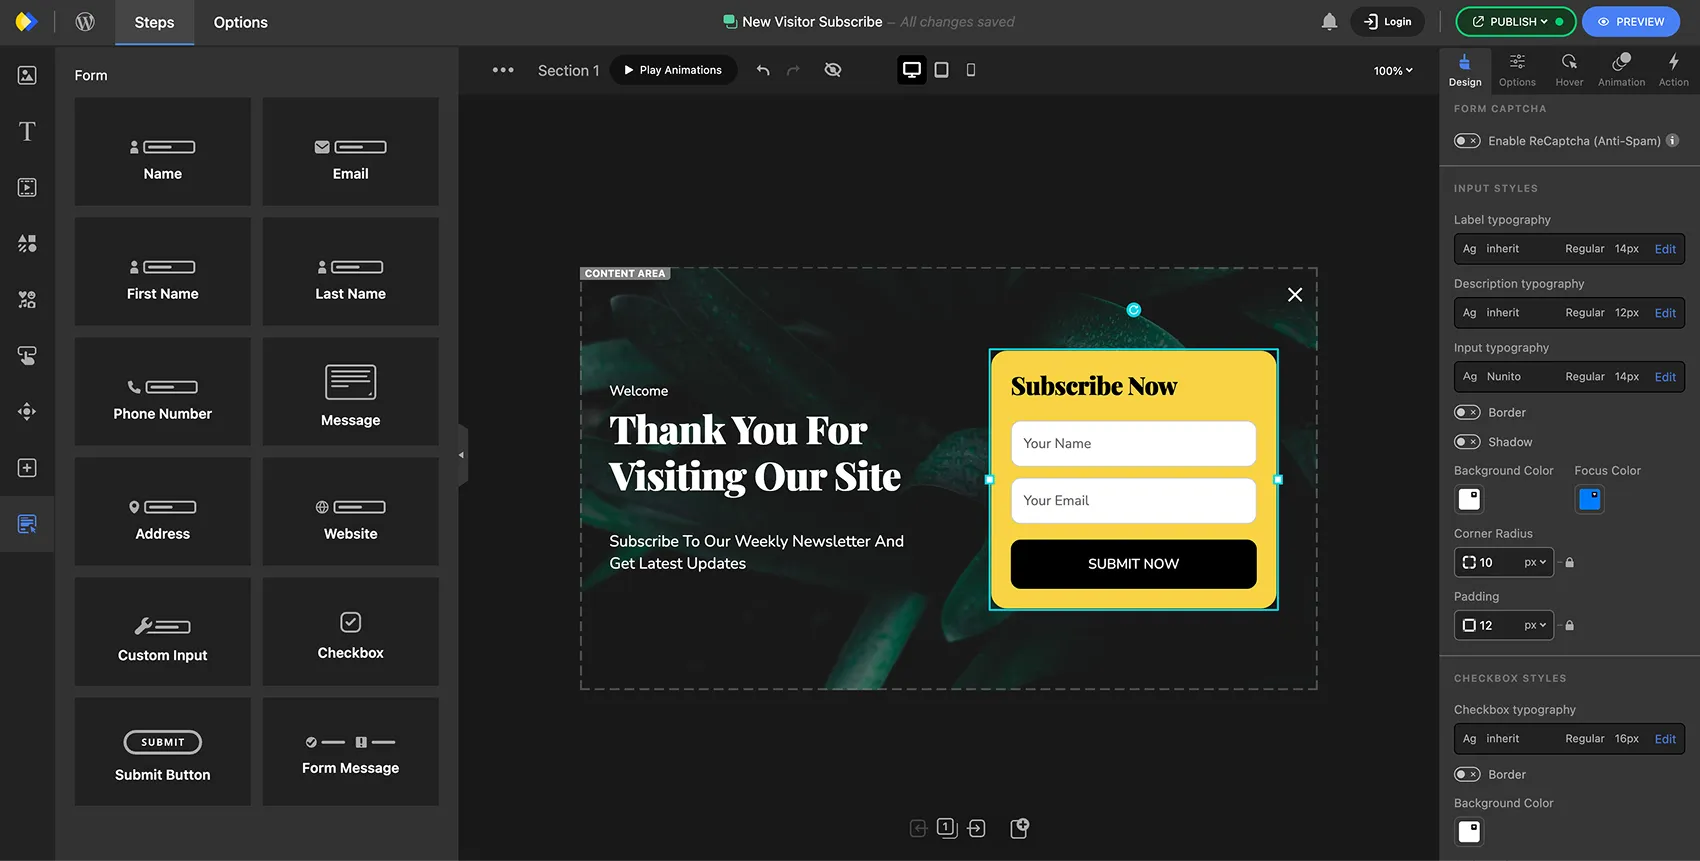
Task: Close the popup with the X icon
Action: pos(1295,294)
